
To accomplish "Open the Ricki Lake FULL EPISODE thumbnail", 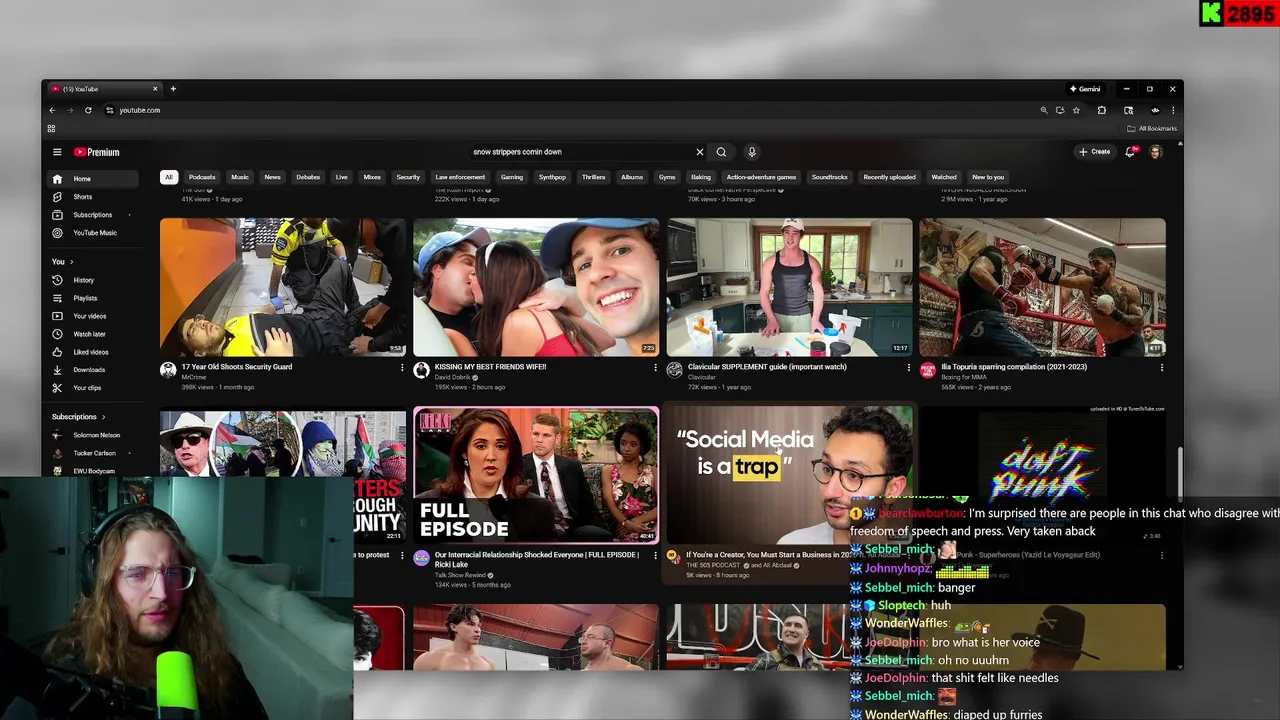I will click(x=536, y=475).
